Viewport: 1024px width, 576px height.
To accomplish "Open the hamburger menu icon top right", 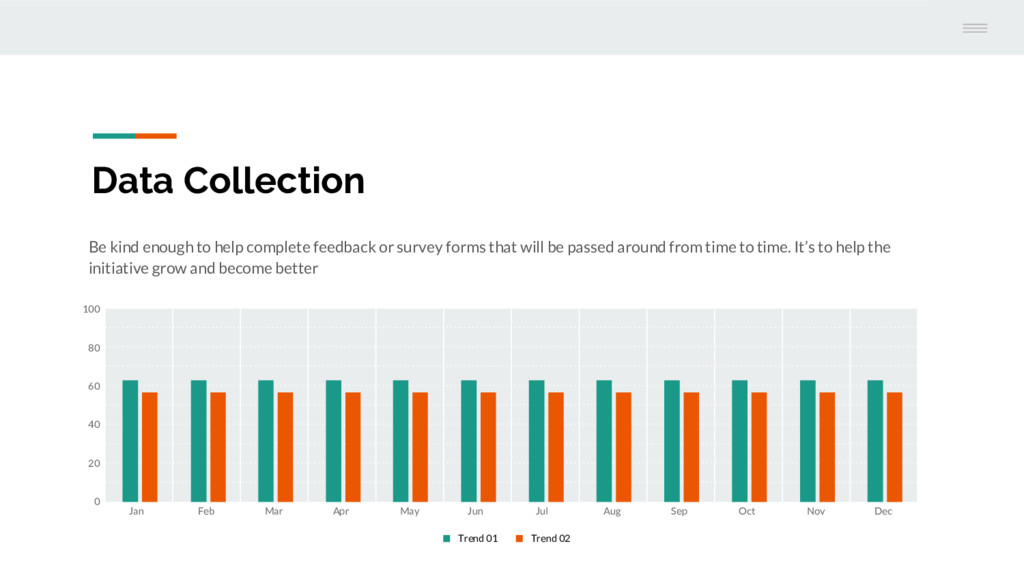I will [x=974, y=28].
